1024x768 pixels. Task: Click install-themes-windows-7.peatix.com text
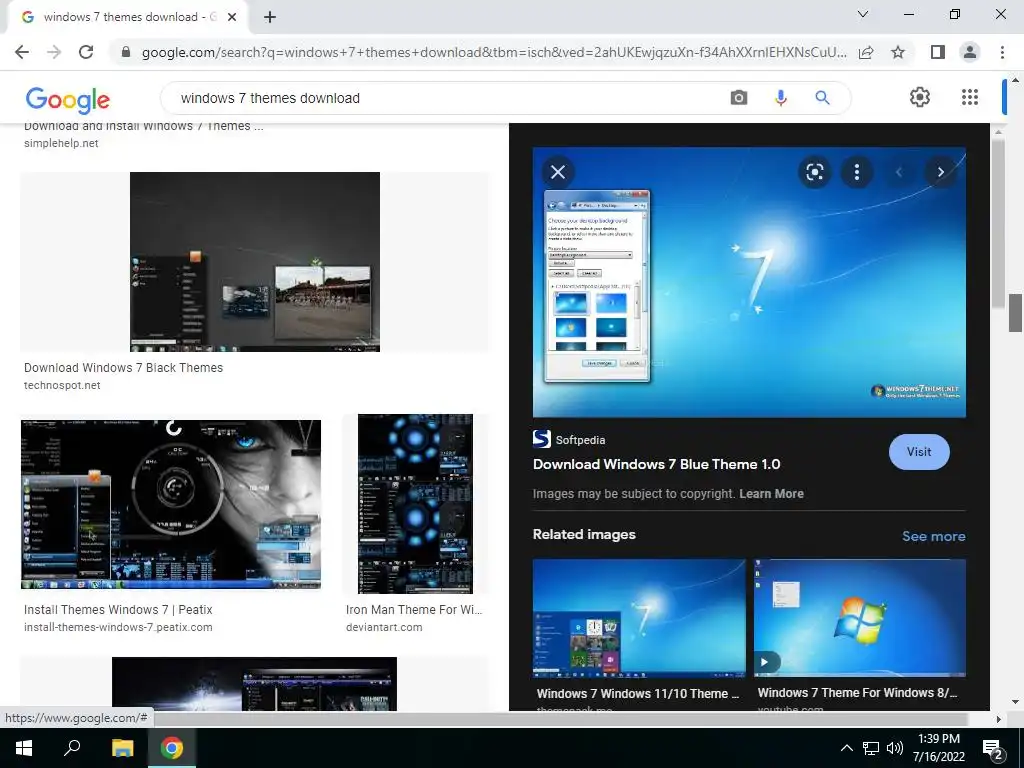tap(118, 627)
